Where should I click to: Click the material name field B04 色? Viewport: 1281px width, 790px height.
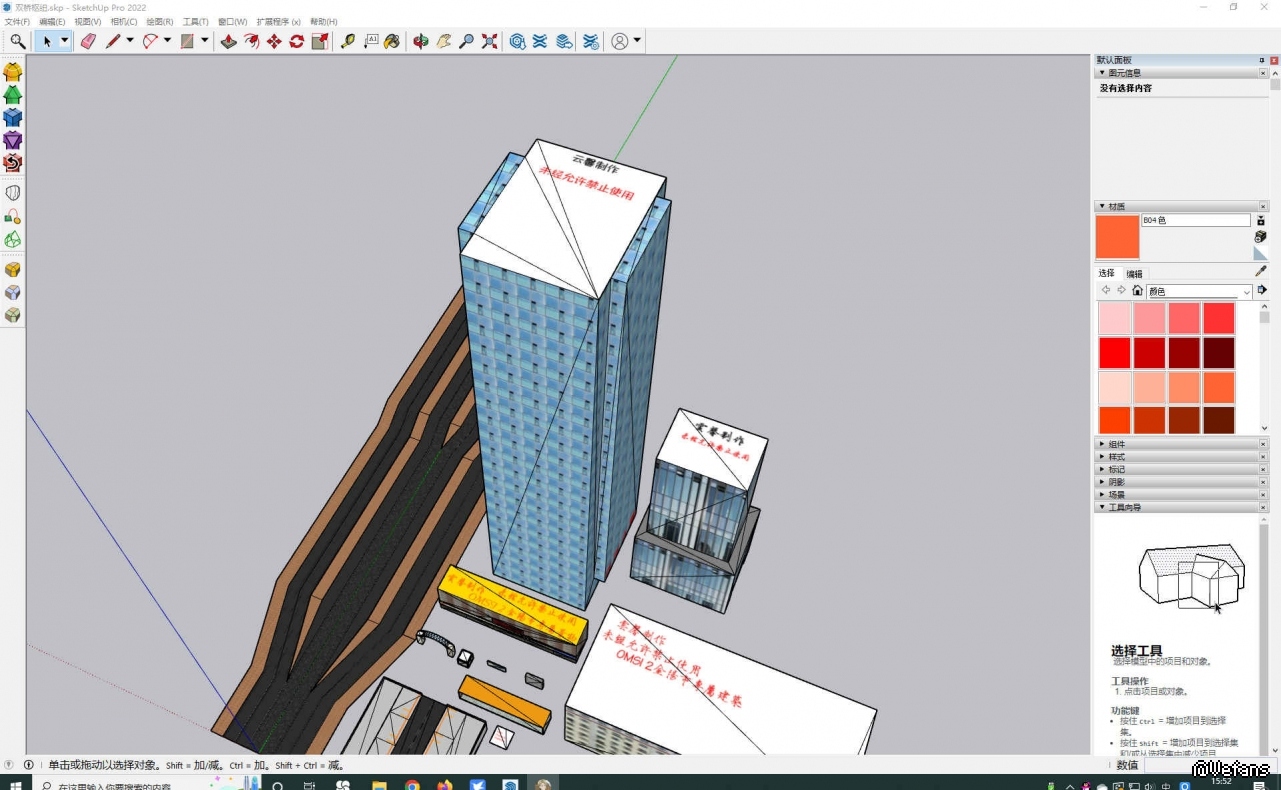1195,220
